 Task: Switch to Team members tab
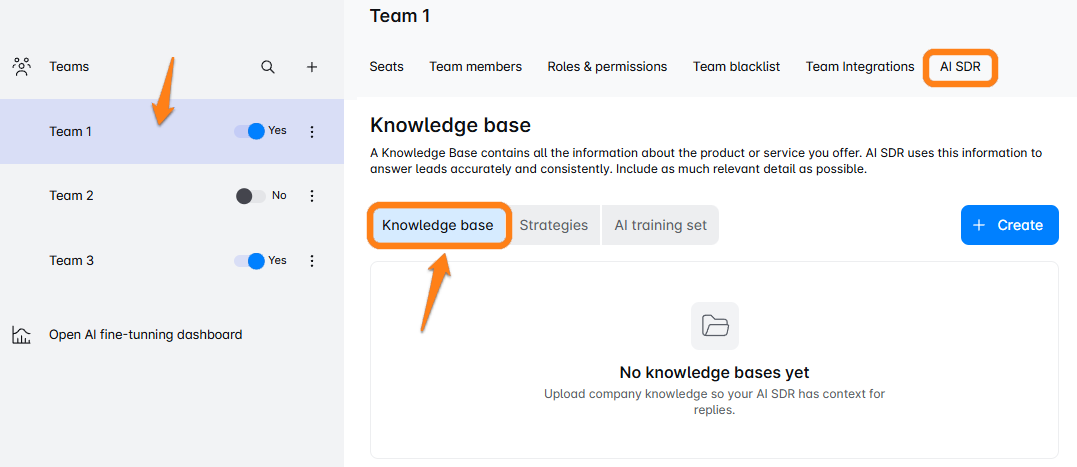(475, 67)
